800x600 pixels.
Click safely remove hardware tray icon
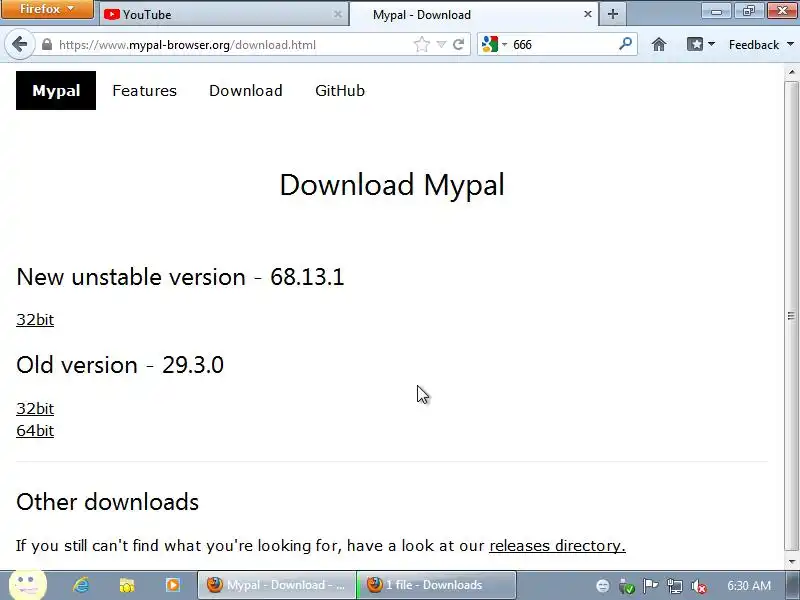coord(626,586)
